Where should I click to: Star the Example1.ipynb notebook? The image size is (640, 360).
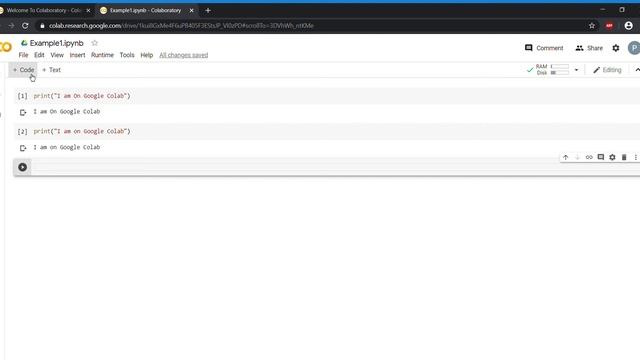95,43
